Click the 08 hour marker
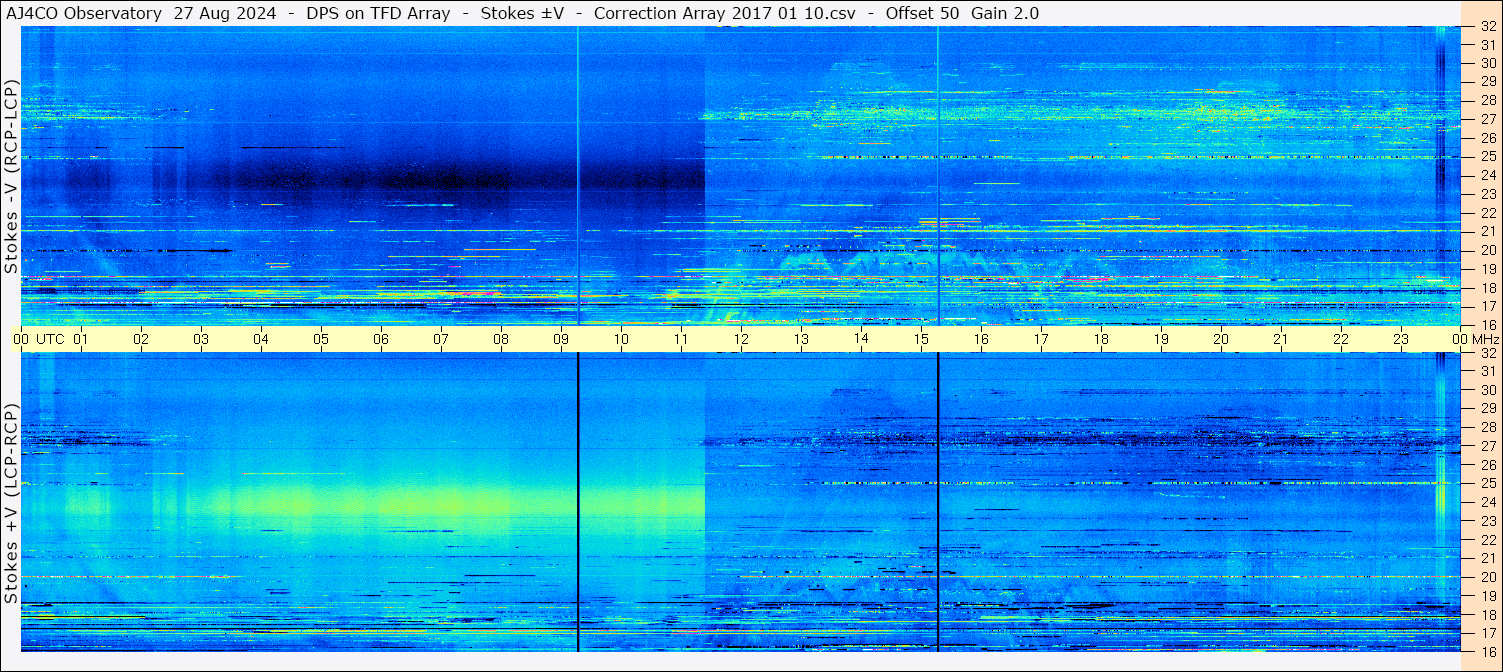 (x=501, y=339)
